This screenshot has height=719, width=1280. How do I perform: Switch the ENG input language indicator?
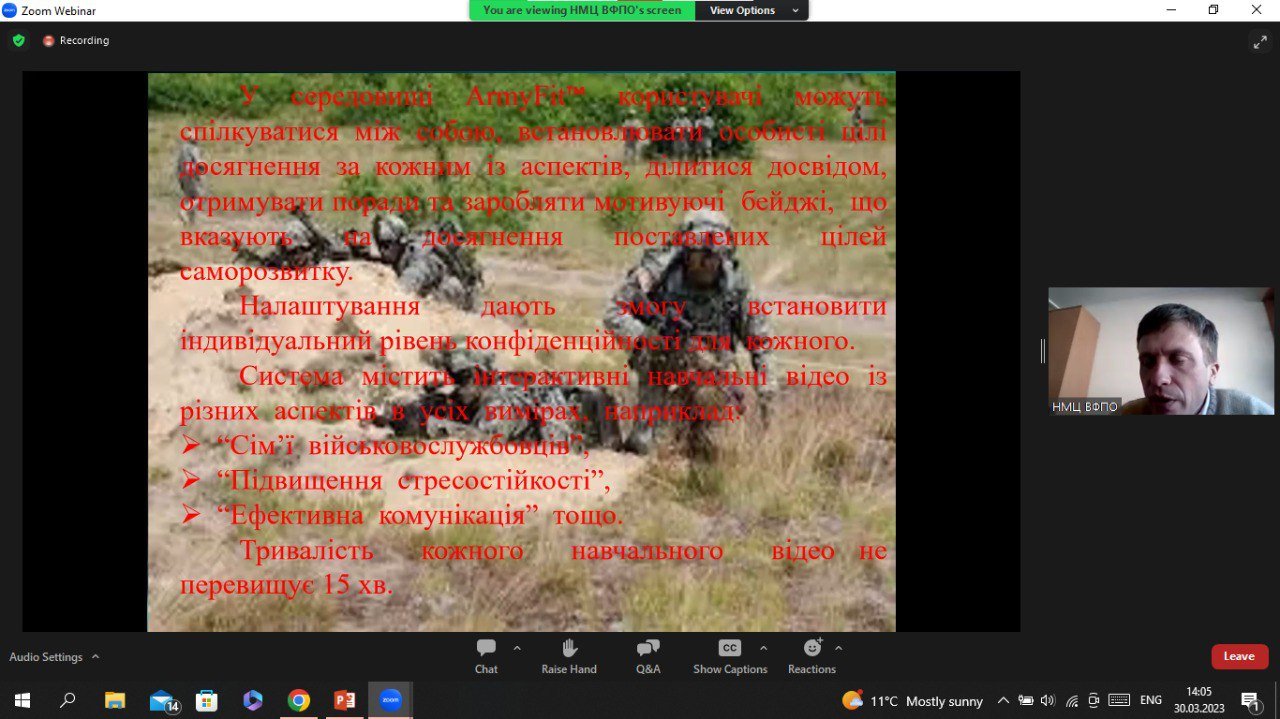(1151, 700)
